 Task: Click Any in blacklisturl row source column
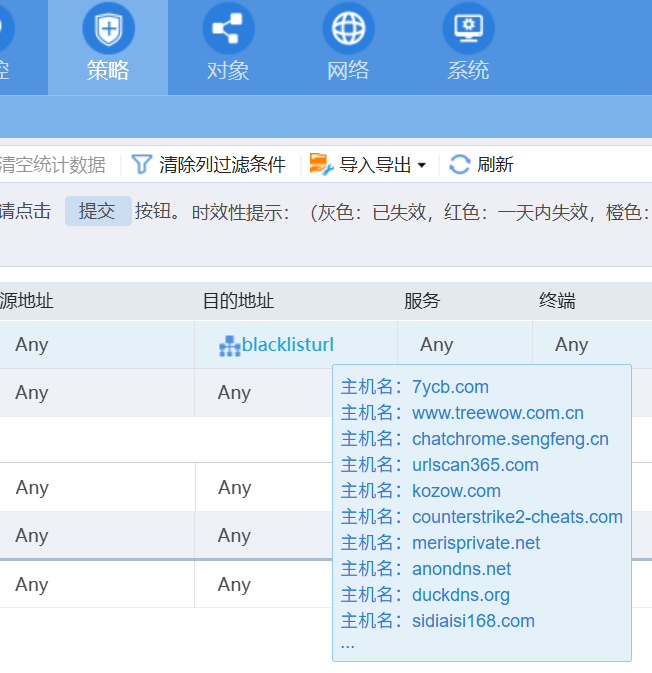point(32,346)
